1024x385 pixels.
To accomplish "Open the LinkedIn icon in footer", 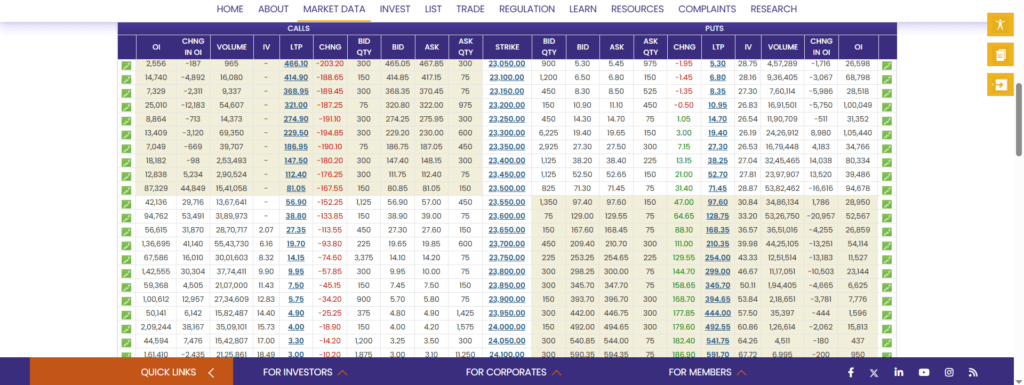I will (899, 373).
